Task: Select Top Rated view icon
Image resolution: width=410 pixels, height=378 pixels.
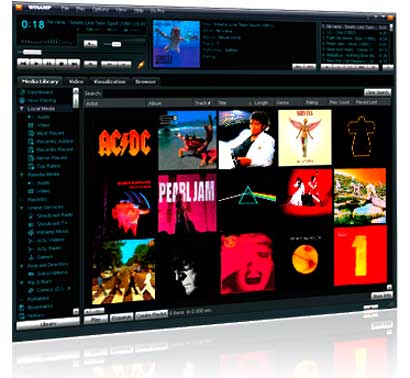Action: pyautogui.click(x=31, y=166)
